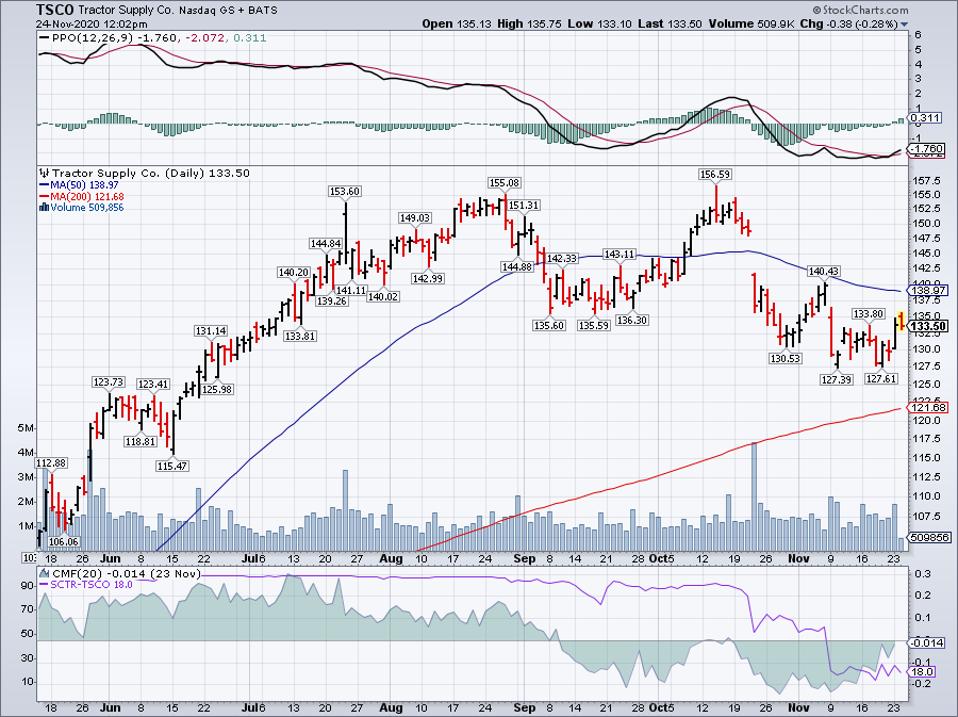
Task: Click the -1.760 PPO axis tag
Action: 927,148
